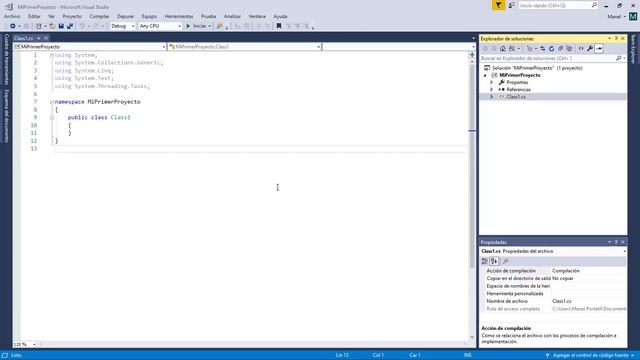Open the Depurar menu
The height and width of the screenshot is (360, 640).
click(125, 16)
